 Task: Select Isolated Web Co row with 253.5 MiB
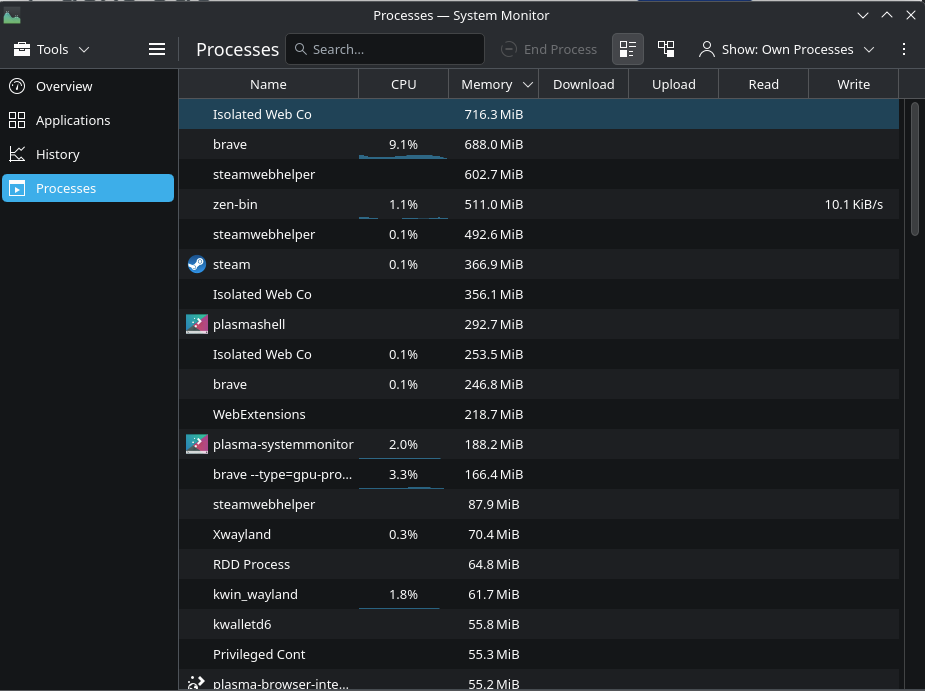click(539, 355)
